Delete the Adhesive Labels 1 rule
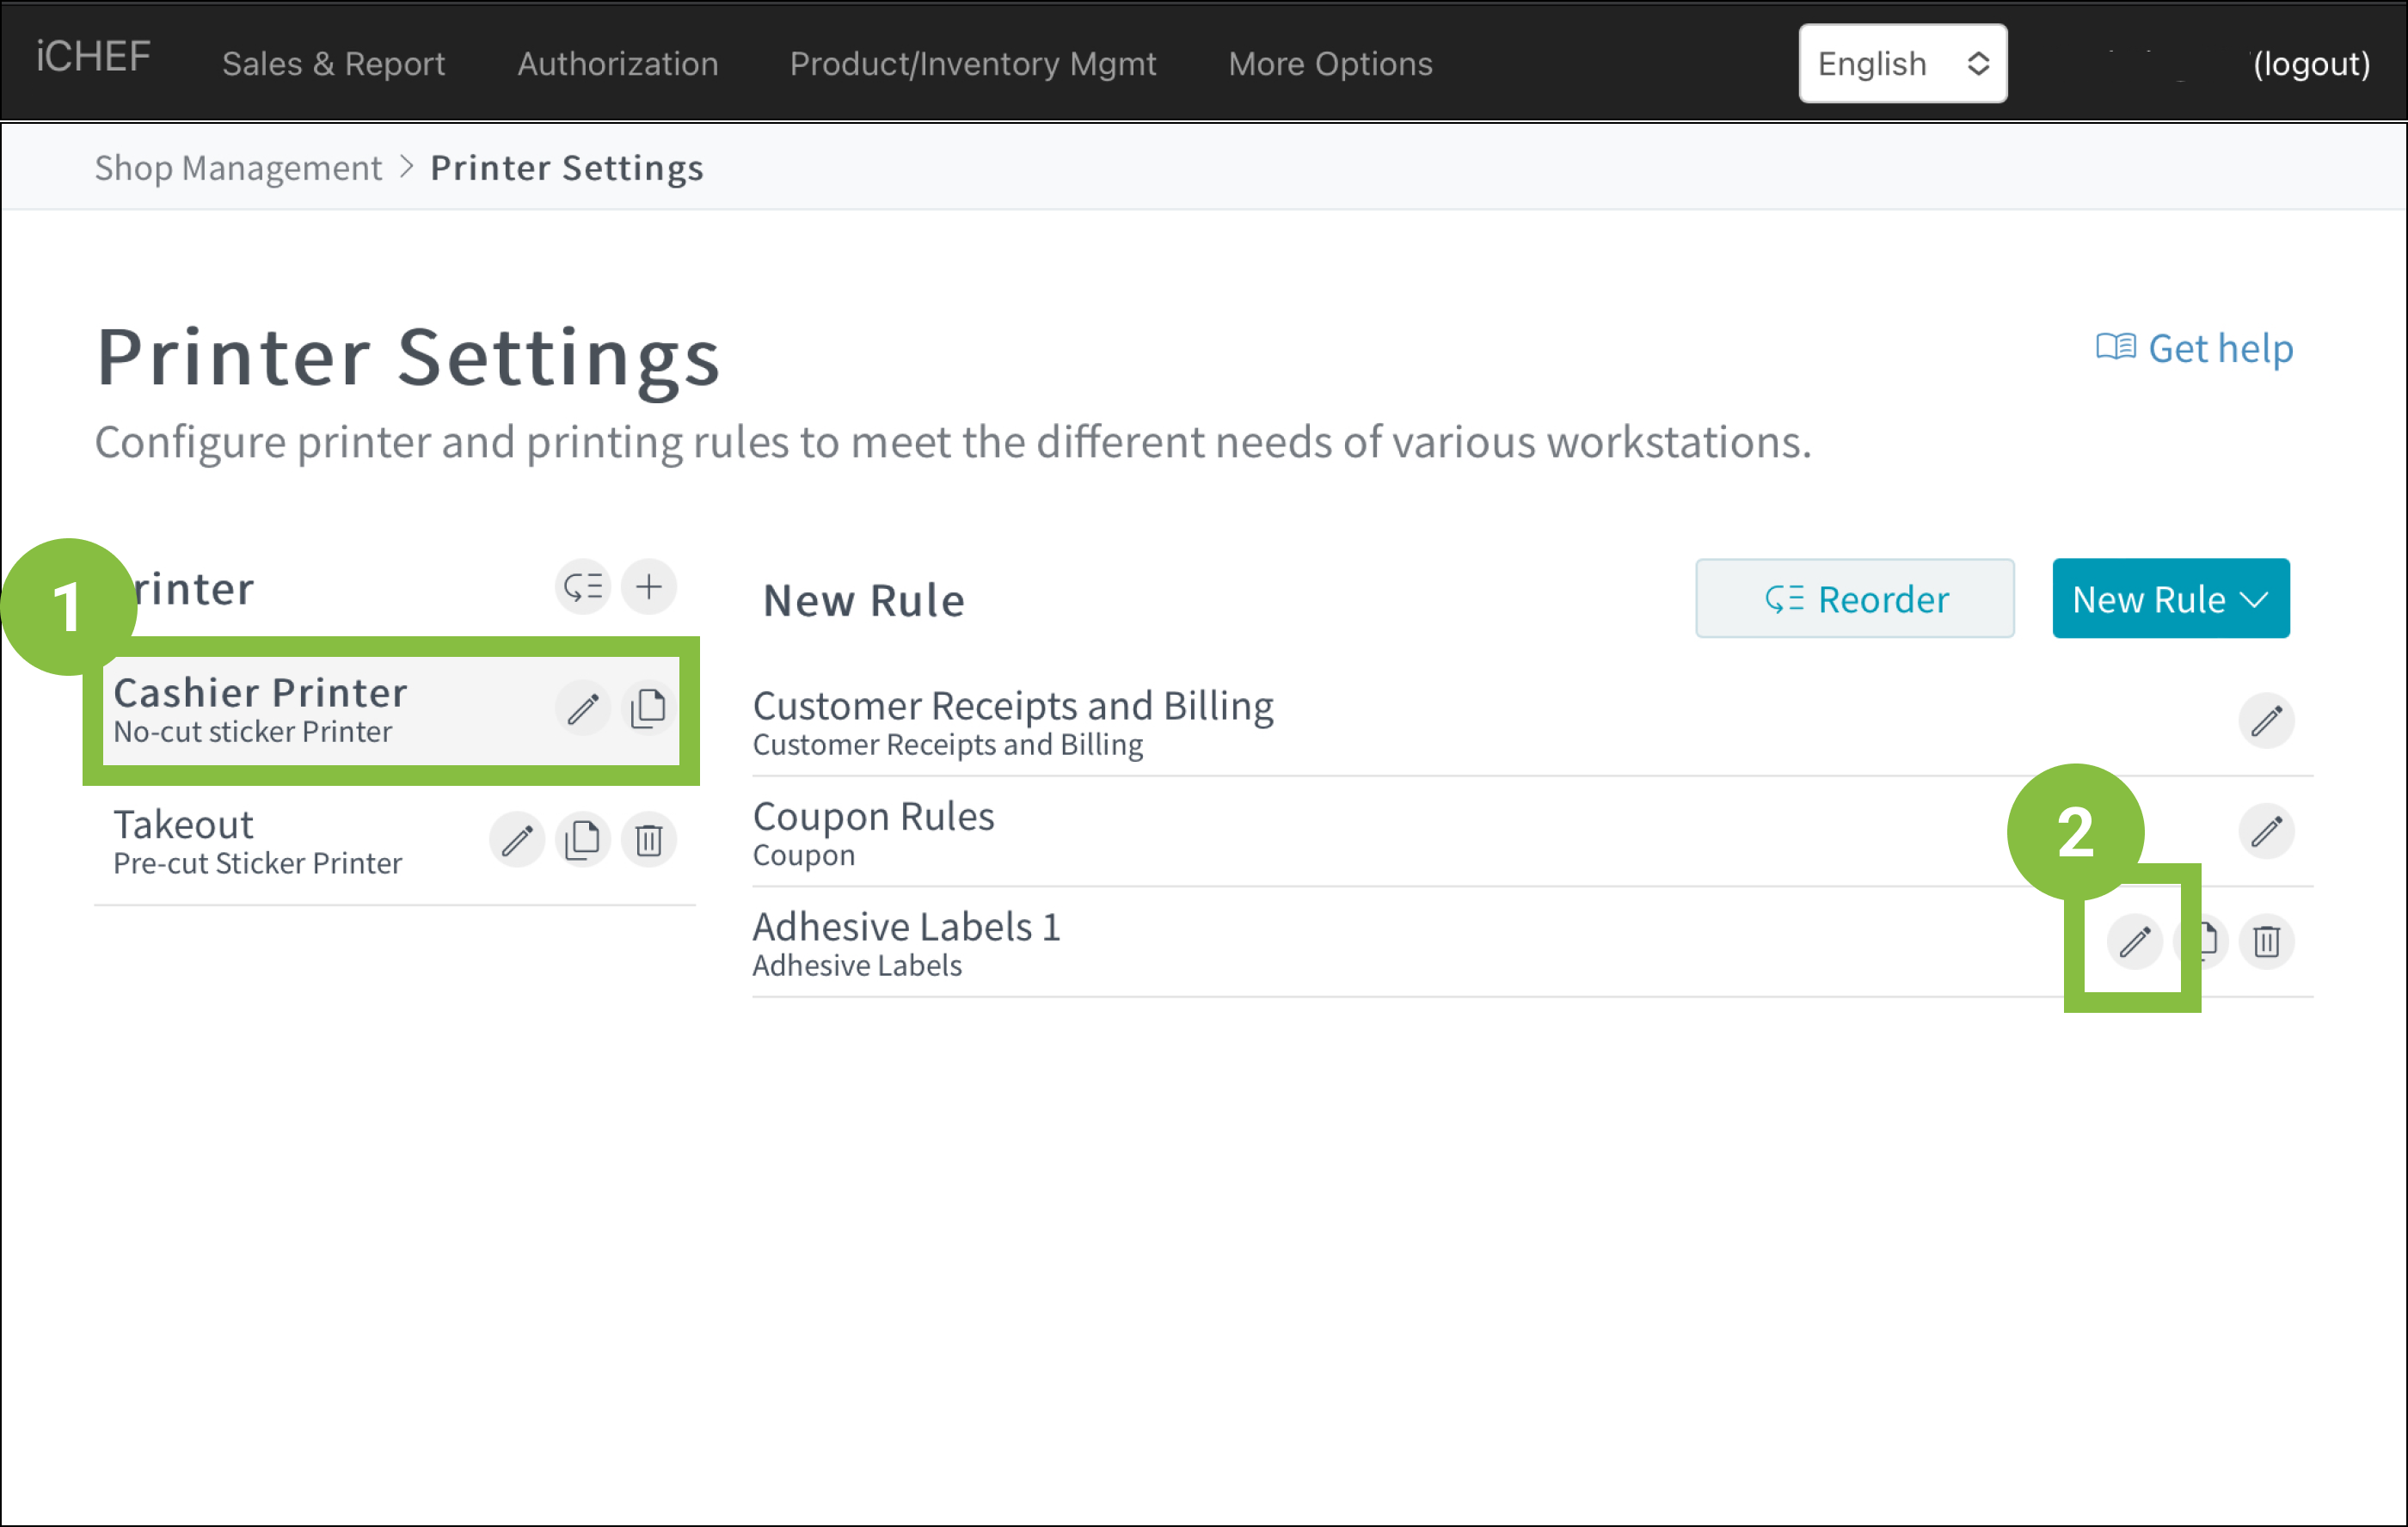2408x1527 pixels. (2266, 941)
